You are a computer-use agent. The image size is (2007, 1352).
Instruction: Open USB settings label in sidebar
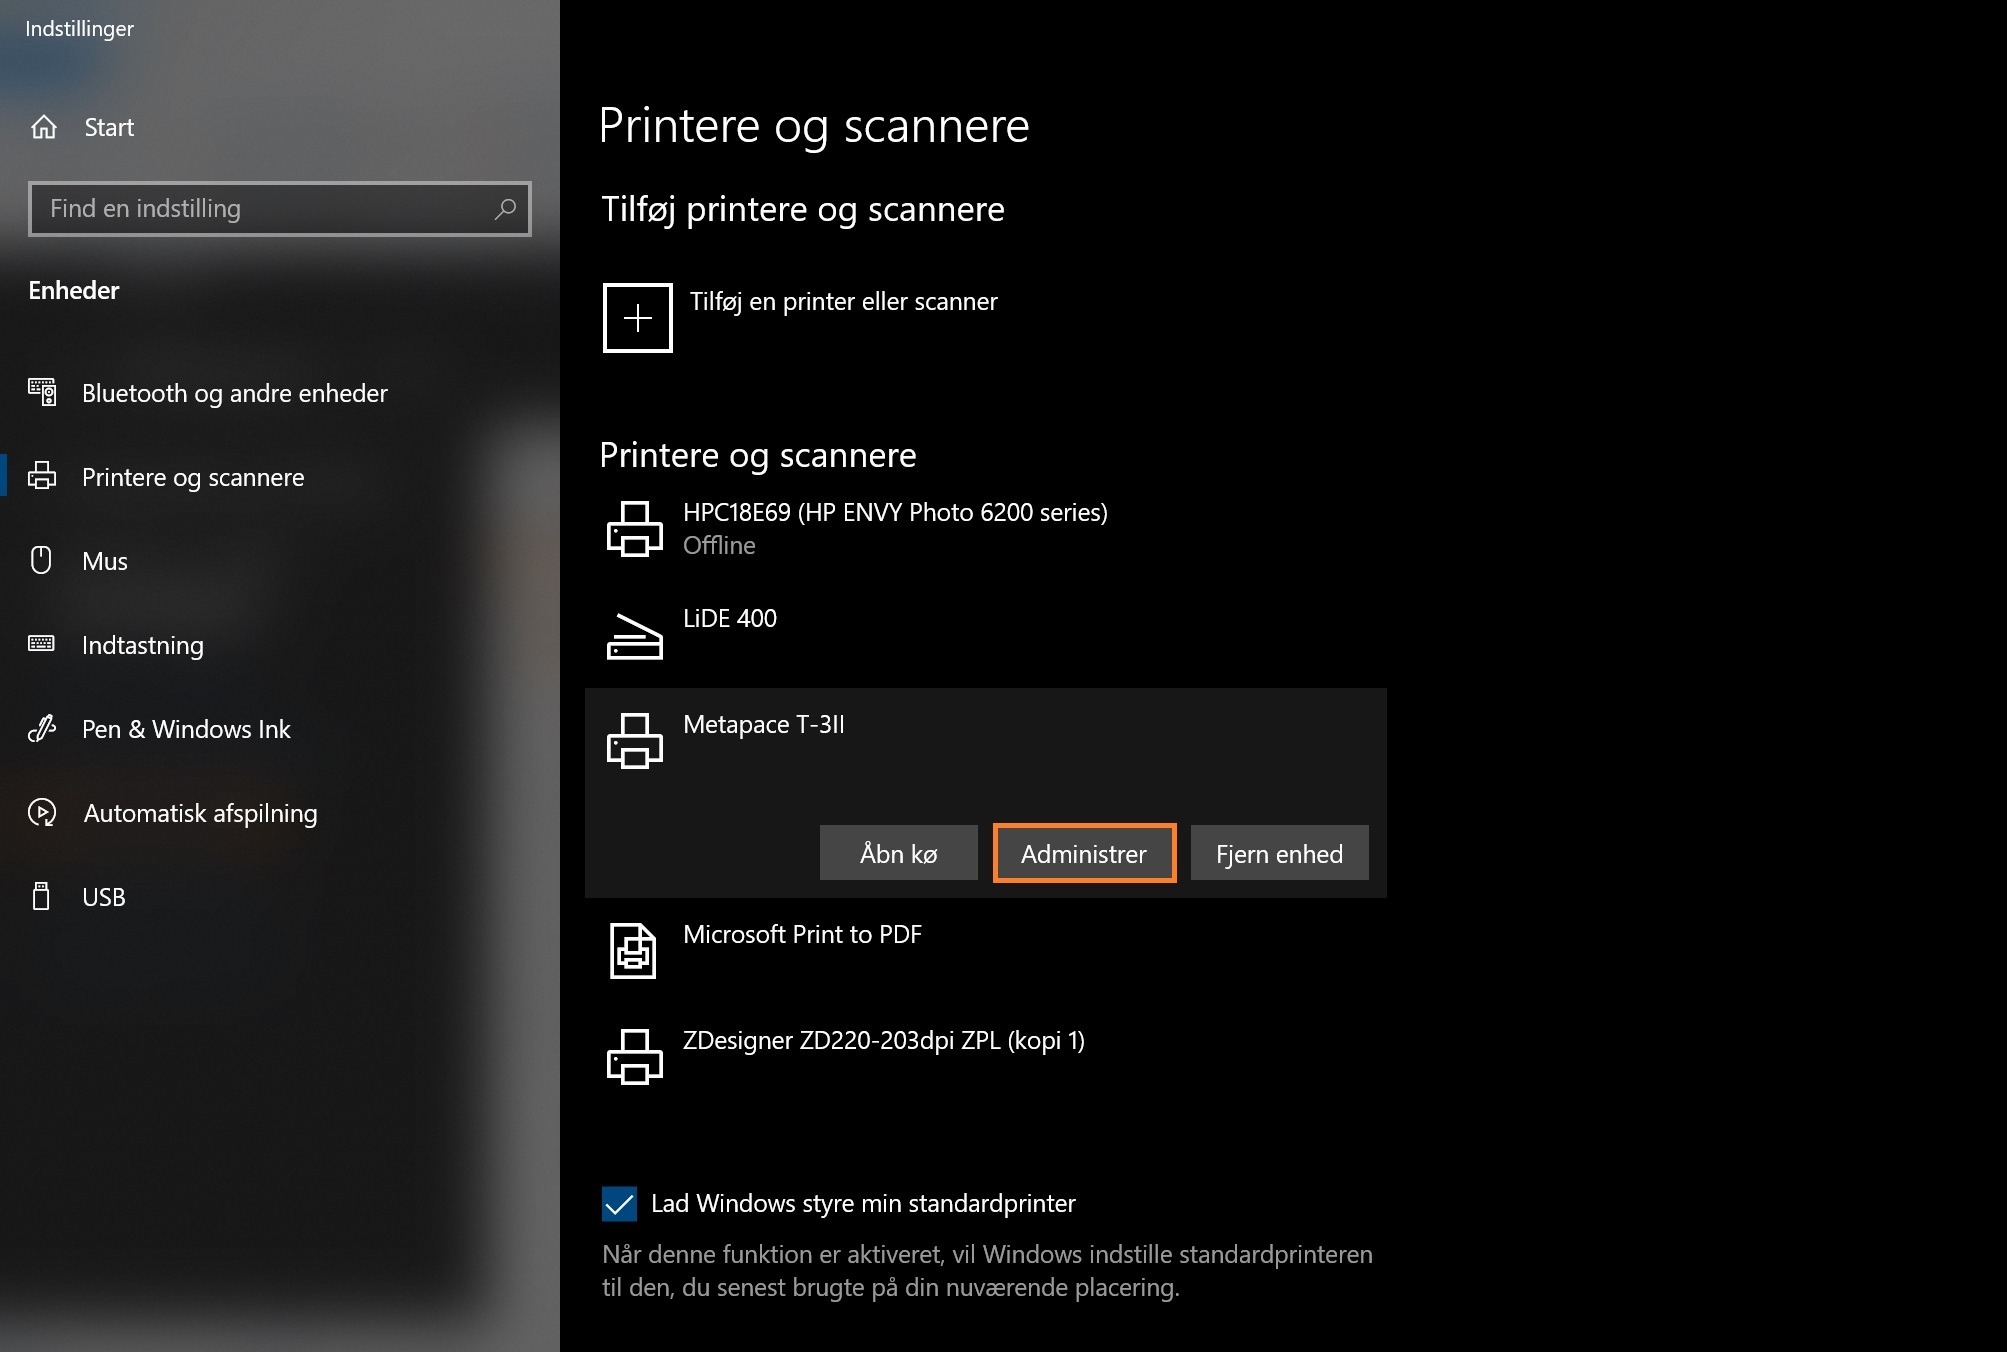click(x=104, y=897)
